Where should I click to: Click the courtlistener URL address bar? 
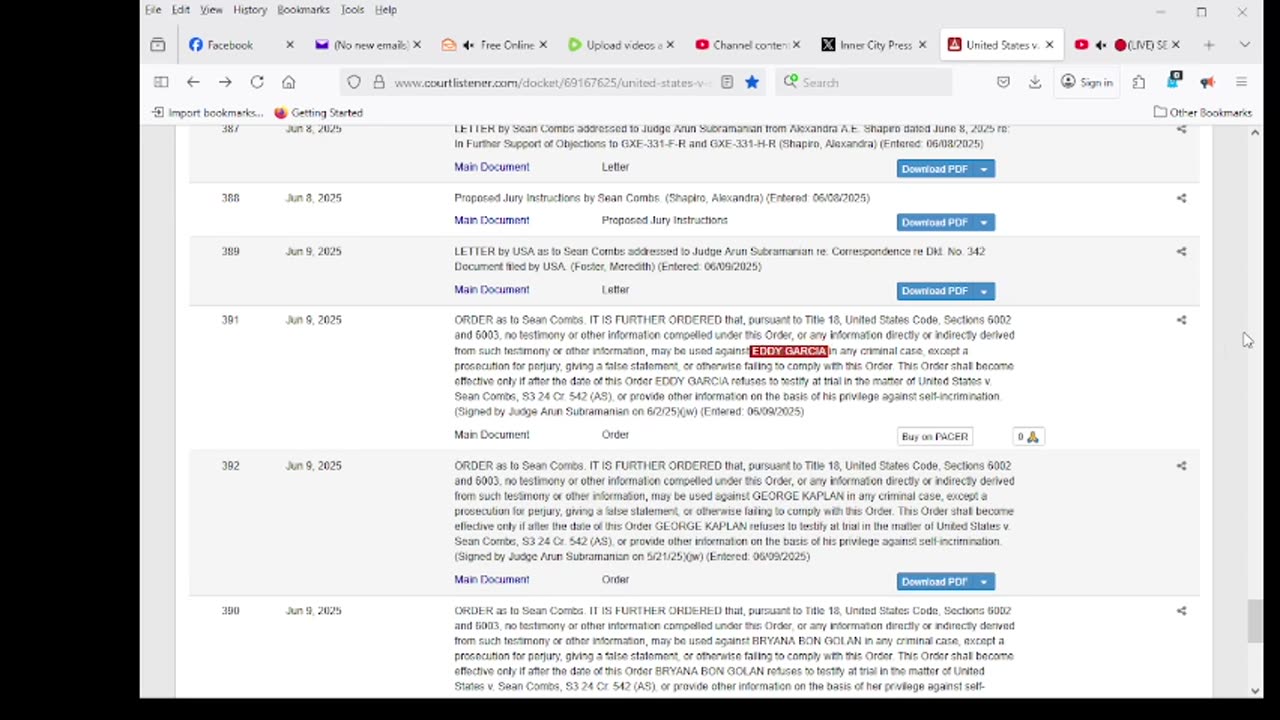pyautogui.click(x=552, y=82)
